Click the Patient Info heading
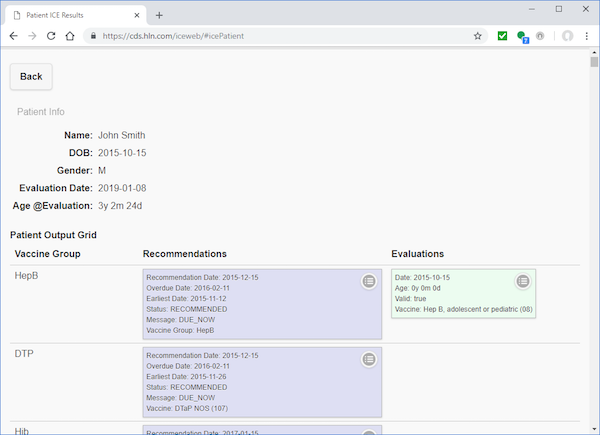The width and height of the screenshot is (600, 435). (x=41, y=112)
